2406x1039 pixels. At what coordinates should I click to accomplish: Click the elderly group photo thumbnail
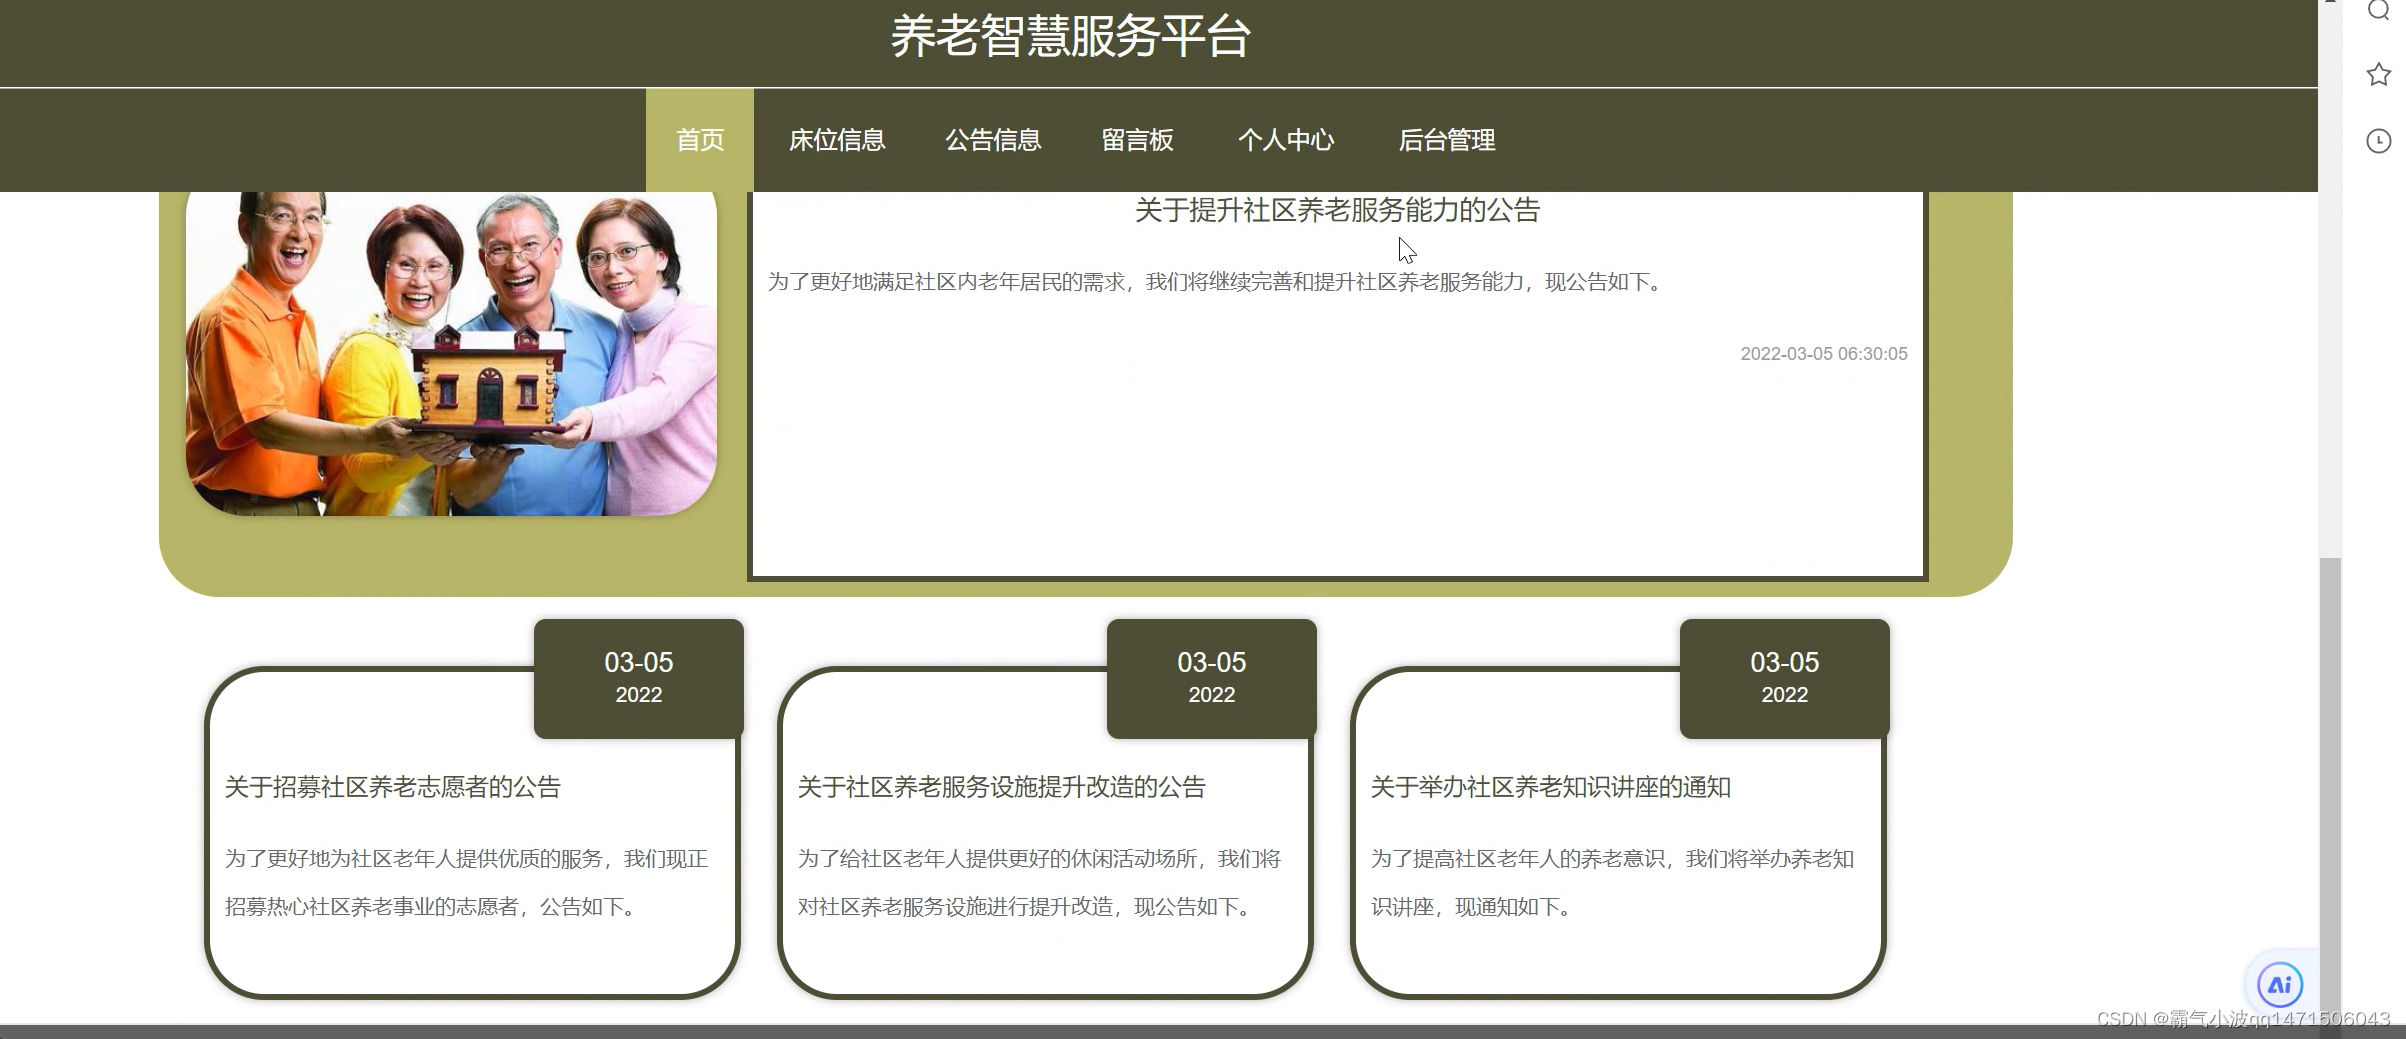coord(451,353)
